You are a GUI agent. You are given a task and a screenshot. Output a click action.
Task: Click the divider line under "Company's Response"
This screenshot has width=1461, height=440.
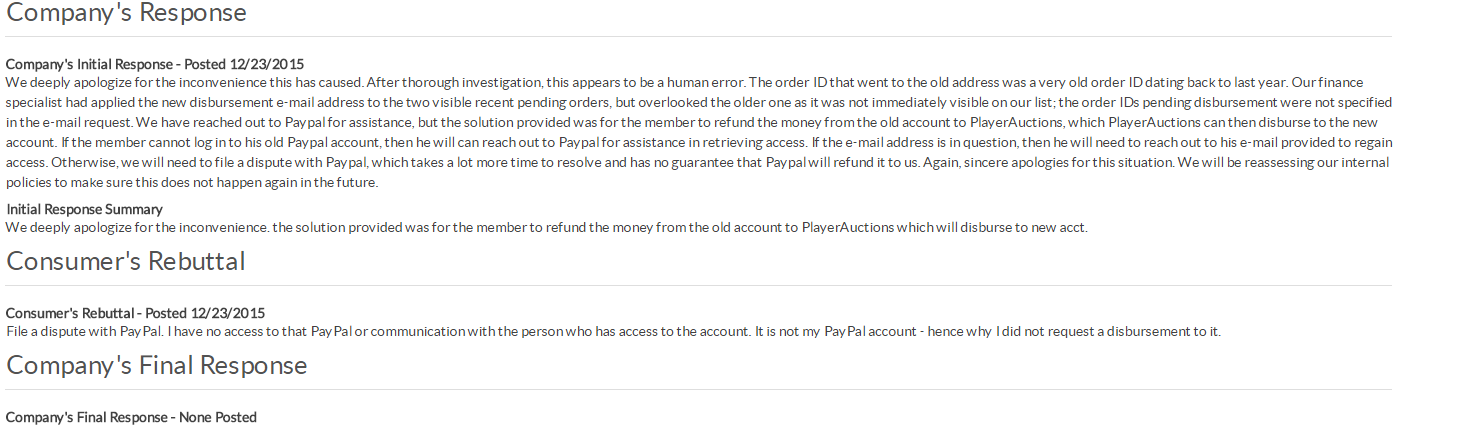[699, 37]
